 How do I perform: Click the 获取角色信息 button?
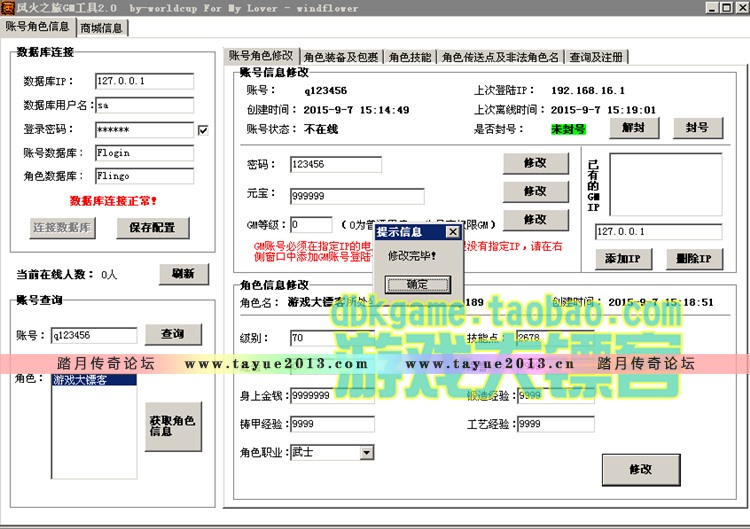click(x=173, y=427)
